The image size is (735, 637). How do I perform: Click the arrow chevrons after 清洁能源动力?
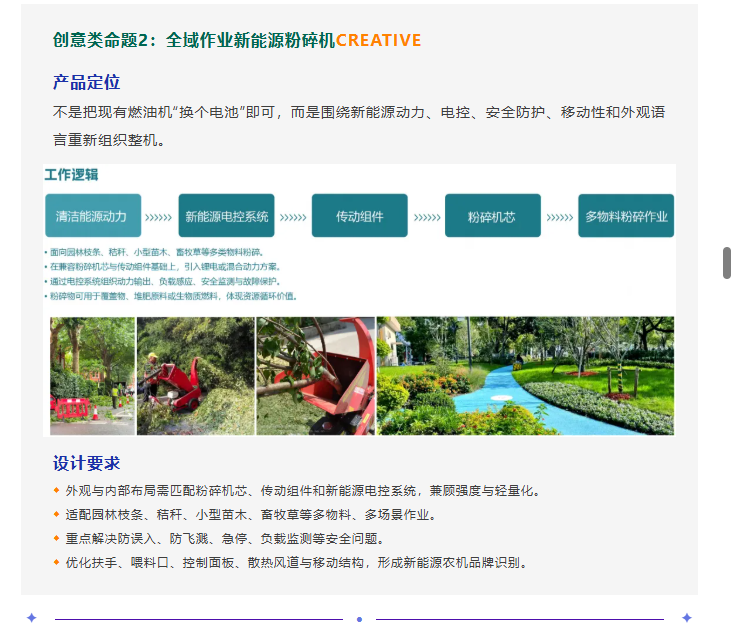coord(158,217)
